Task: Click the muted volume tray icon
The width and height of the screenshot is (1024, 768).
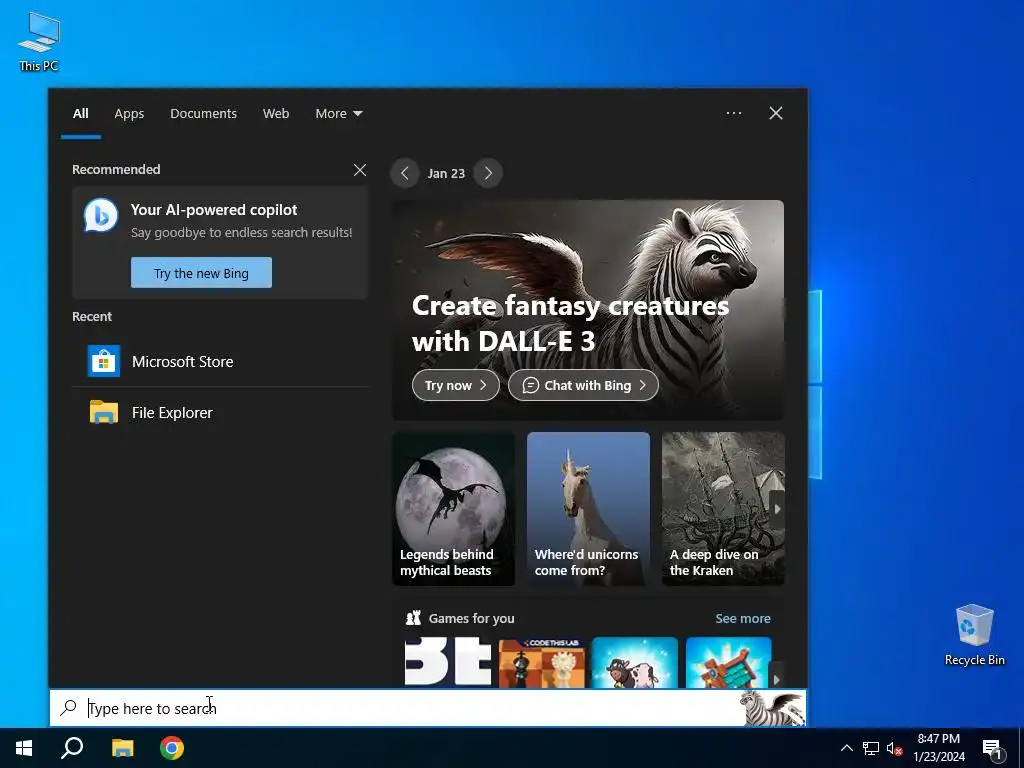Action: (x=895, y=748)
